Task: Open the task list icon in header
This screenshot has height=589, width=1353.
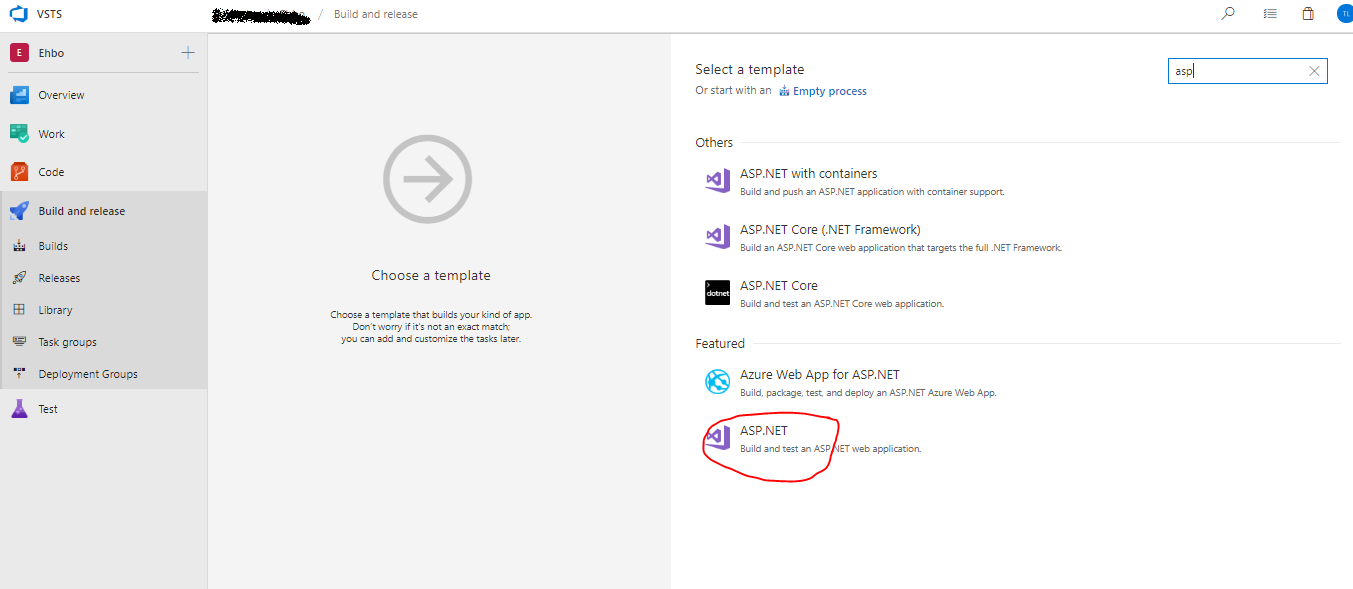Action: coord(1270,14)
